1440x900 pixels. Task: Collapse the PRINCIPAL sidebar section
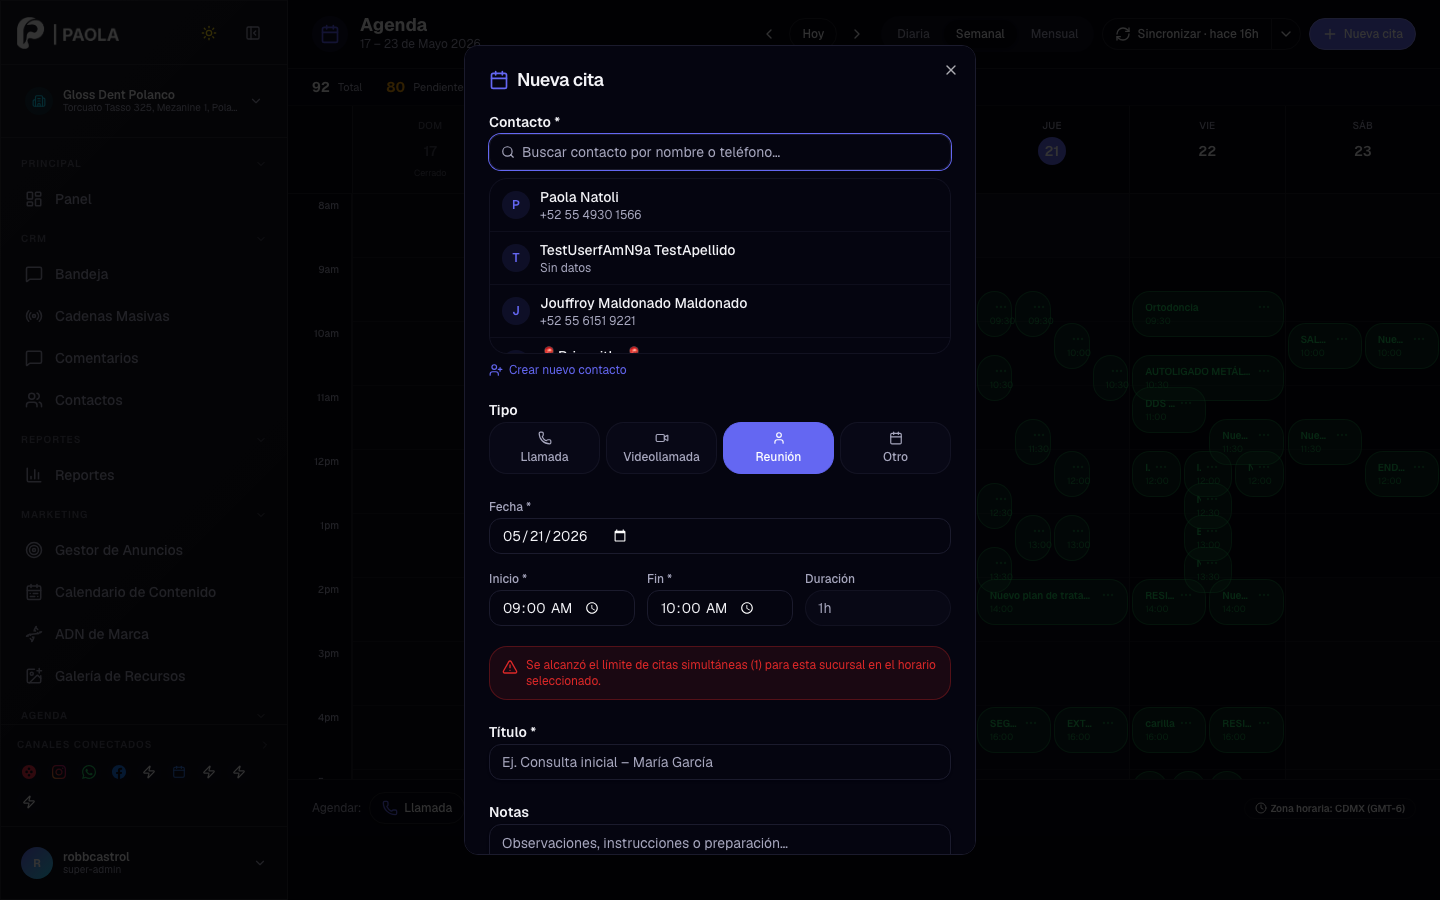coord(261,164)
